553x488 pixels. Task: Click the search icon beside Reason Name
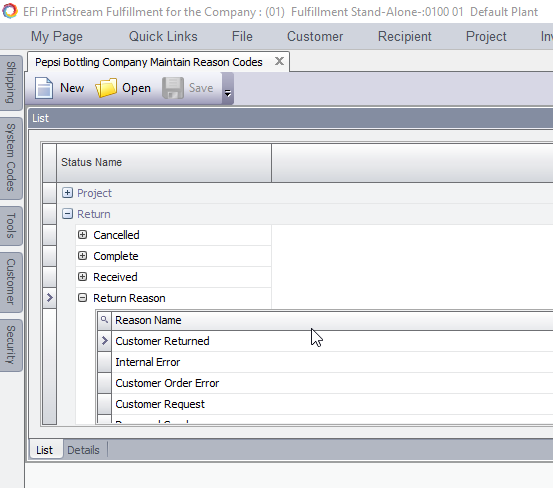point(104,320)
